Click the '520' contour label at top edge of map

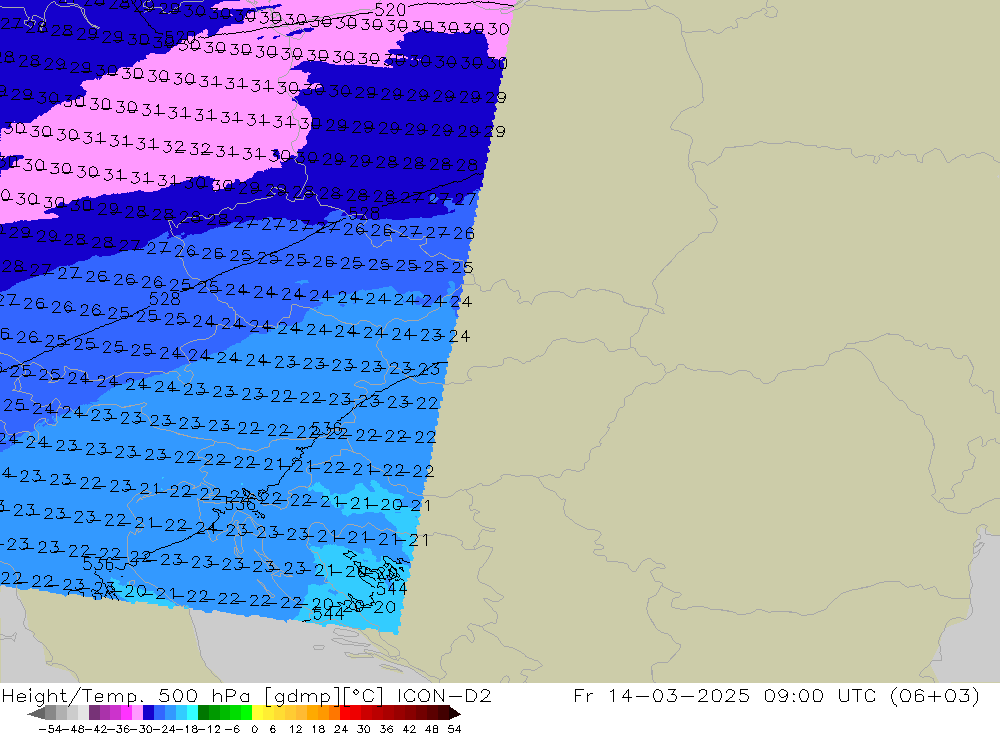pyautogui.click(x=390, y=10)
